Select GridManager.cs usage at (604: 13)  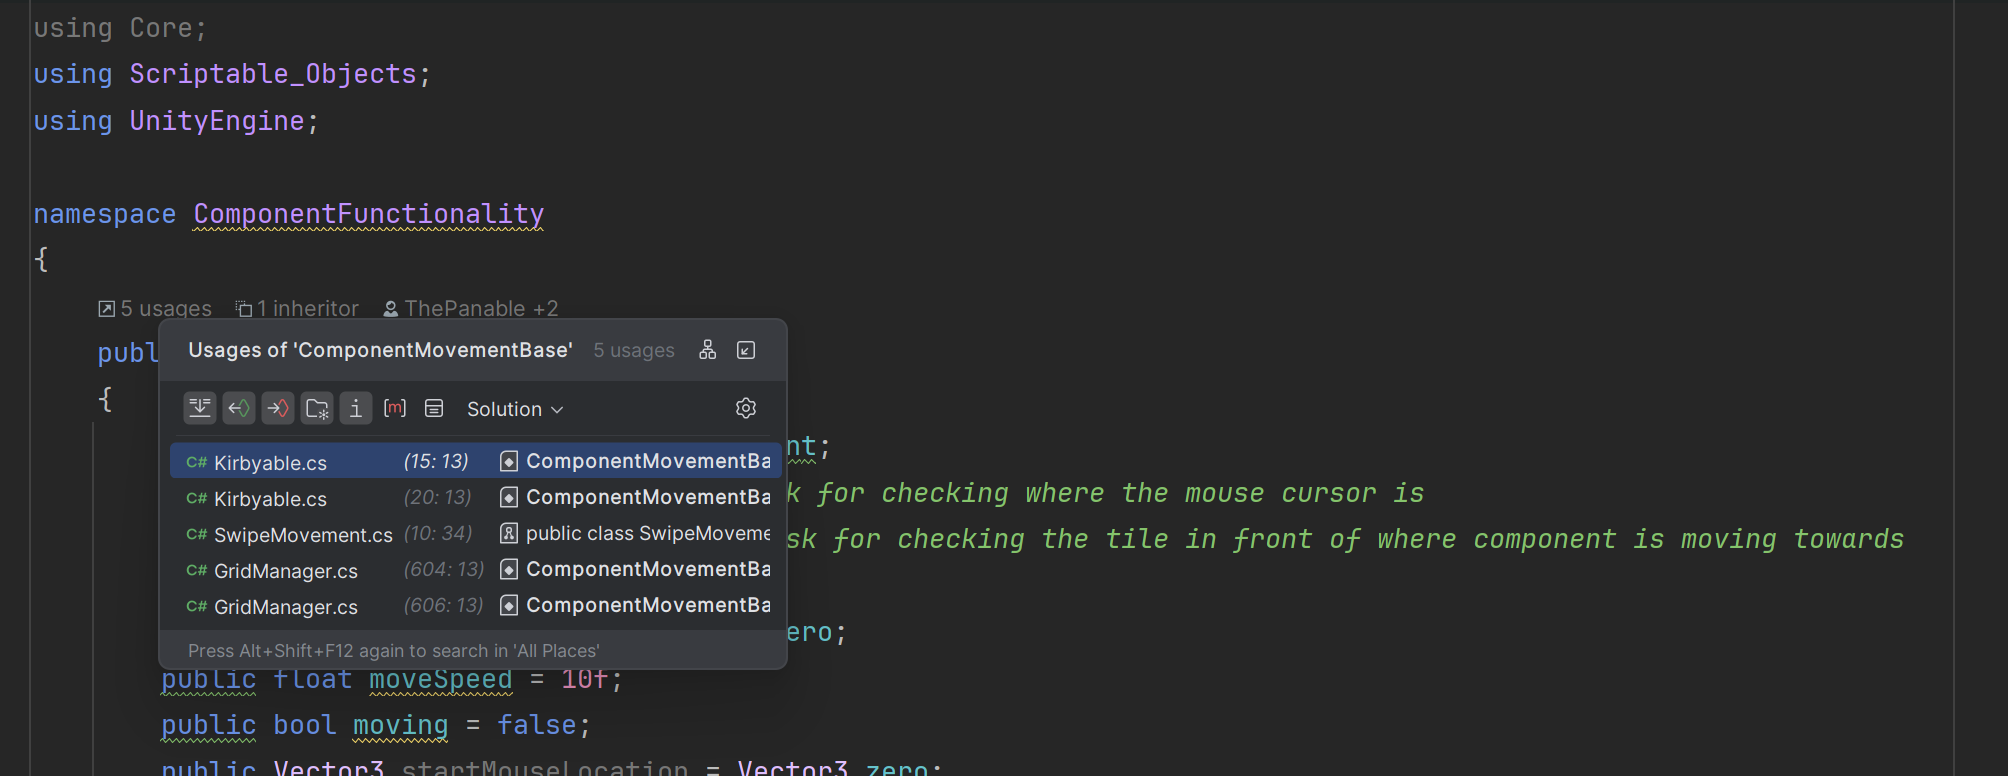[x=475, y=570]
